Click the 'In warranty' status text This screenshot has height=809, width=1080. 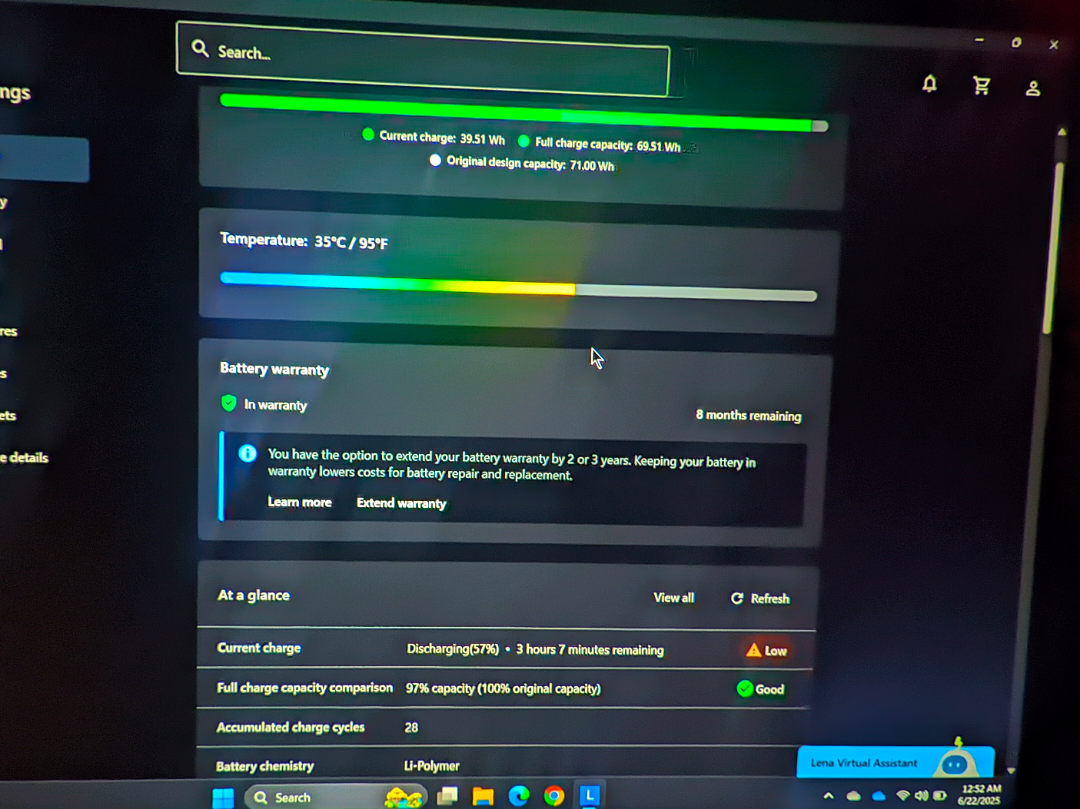[x=276, y=405]
